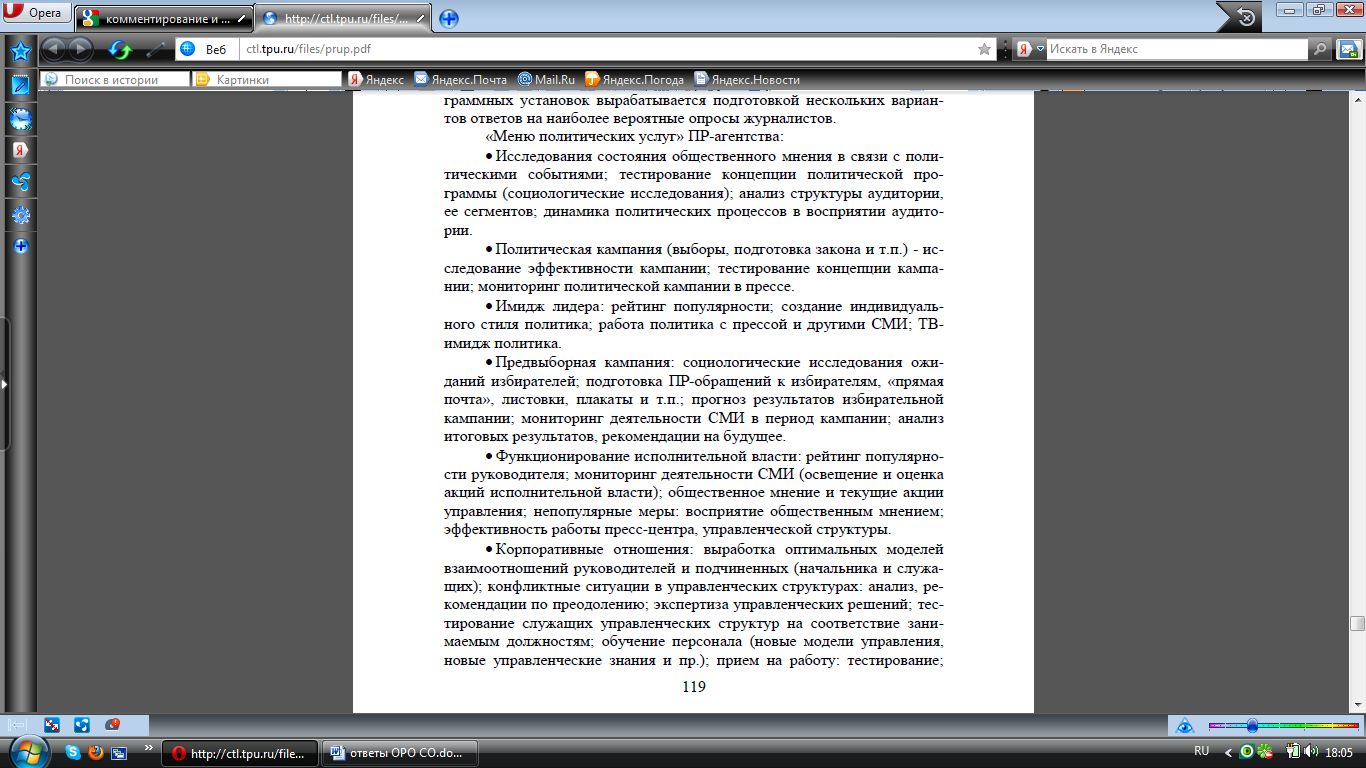Switch to Opera taskbar button
Screen dimensions: 1366x768
pyautogui.click(x=240, y=753)
